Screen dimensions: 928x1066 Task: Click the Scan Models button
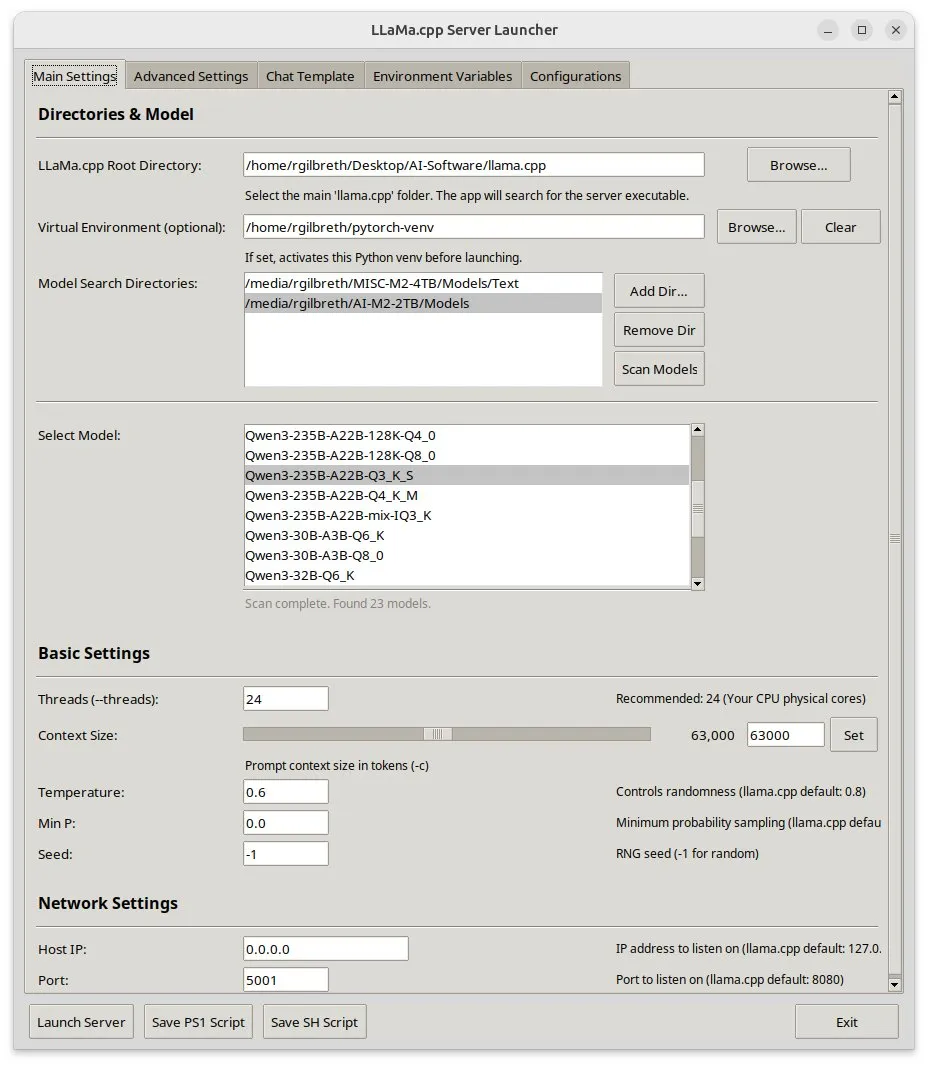point(659,369)
